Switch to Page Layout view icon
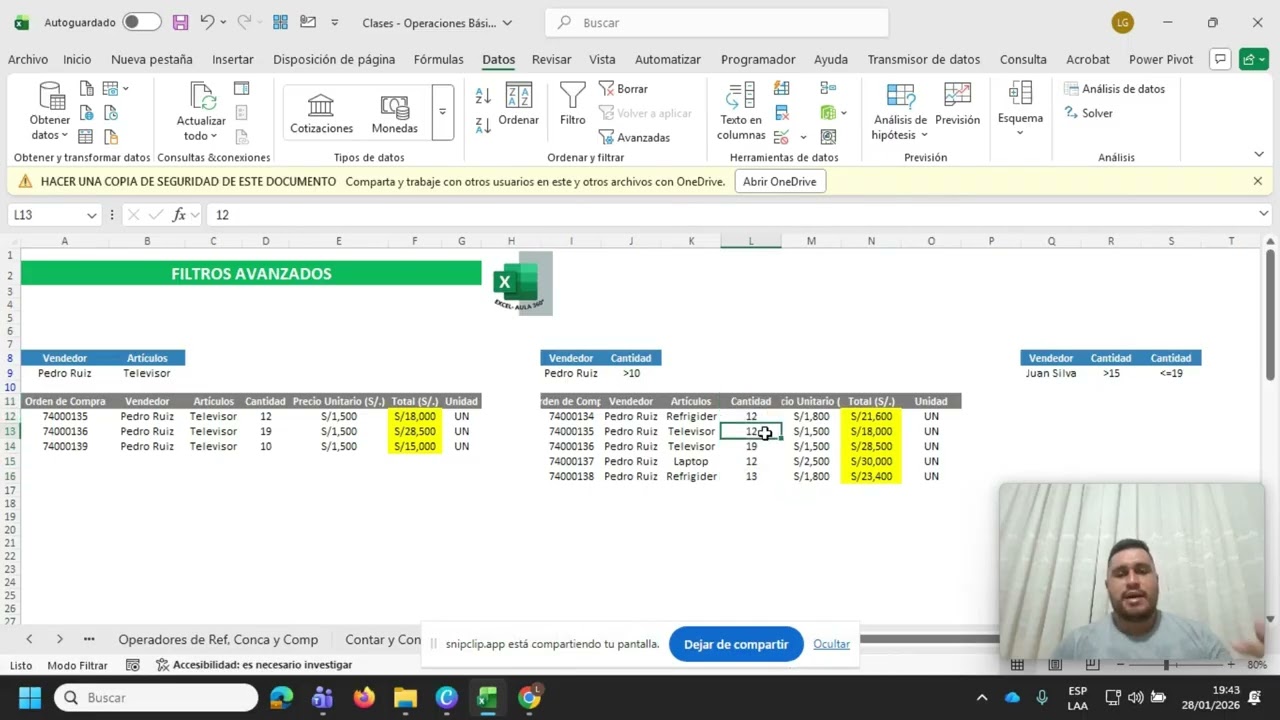This screenshot has width=1280, height=720. coord(1054,665)
